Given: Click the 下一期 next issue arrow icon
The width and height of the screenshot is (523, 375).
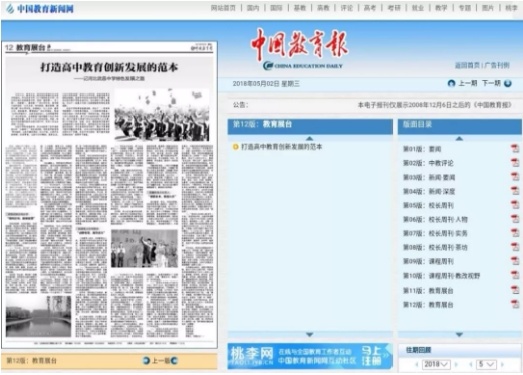Looking at the screenshot, I should click(x=508, y=83).
